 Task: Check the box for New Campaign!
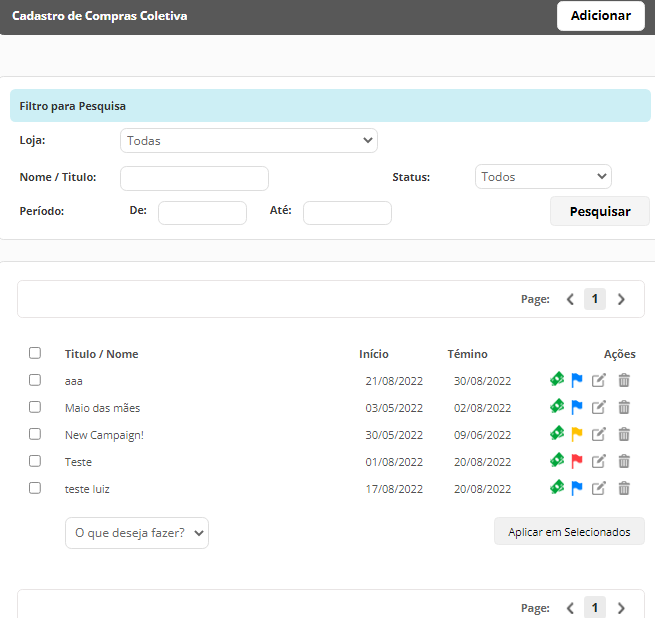click(x=35, y=434)
